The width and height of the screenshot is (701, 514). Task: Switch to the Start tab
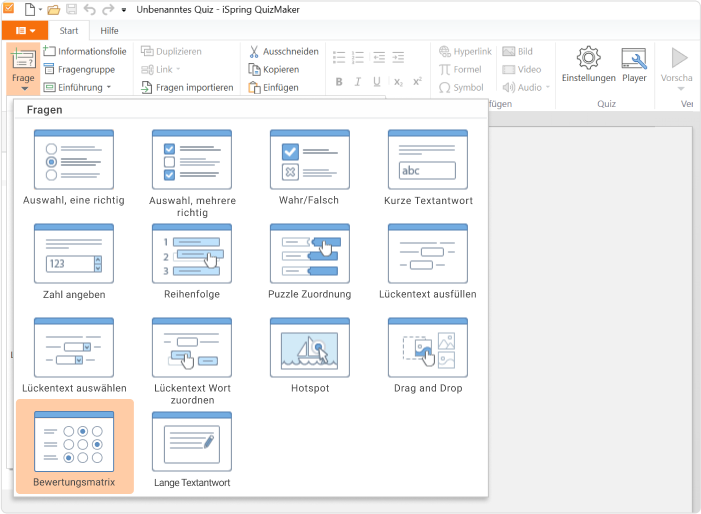tap(68, 30)
